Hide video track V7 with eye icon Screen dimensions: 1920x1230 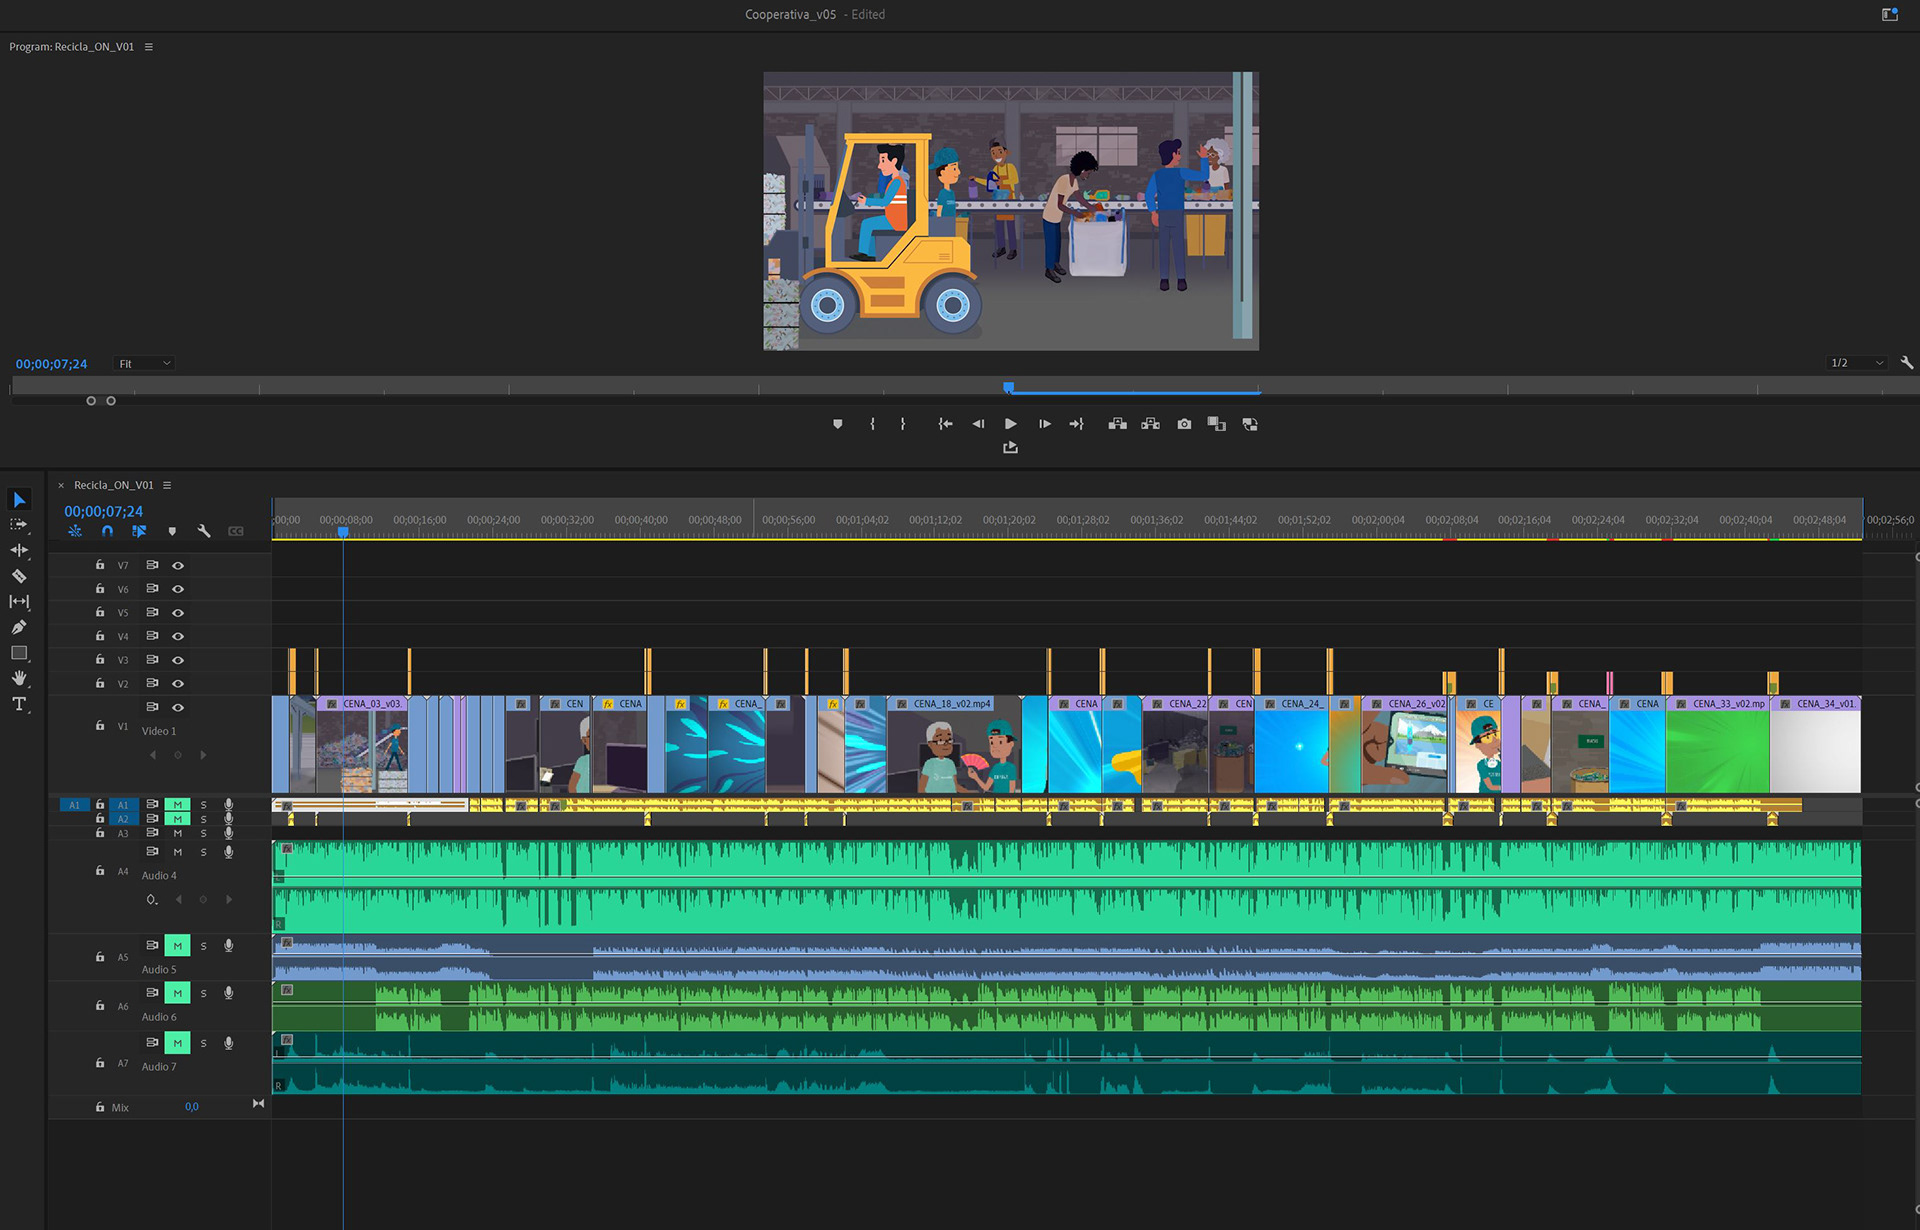[x=178, y=565]
